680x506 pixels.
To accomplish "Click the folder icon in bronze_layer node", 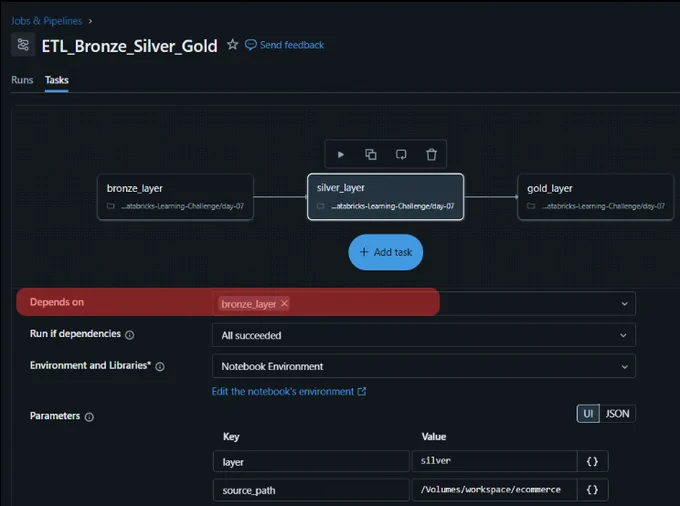I will (111, 206).
